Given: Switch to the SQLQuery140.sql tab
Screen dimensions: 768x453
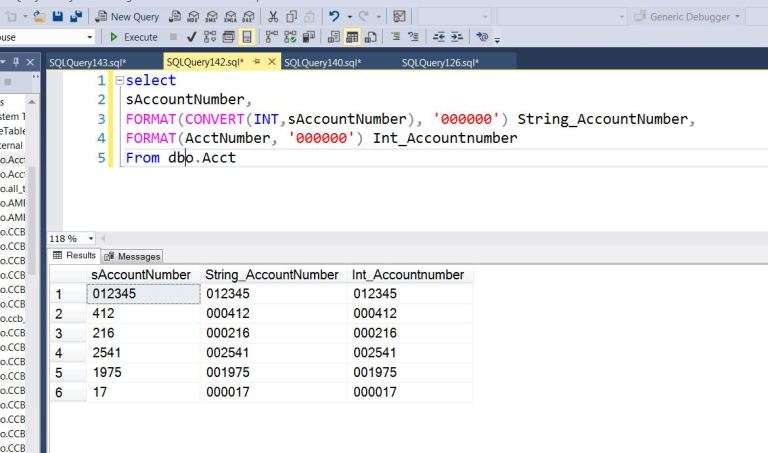Looking at the screenshot, I should coord(322,62).
